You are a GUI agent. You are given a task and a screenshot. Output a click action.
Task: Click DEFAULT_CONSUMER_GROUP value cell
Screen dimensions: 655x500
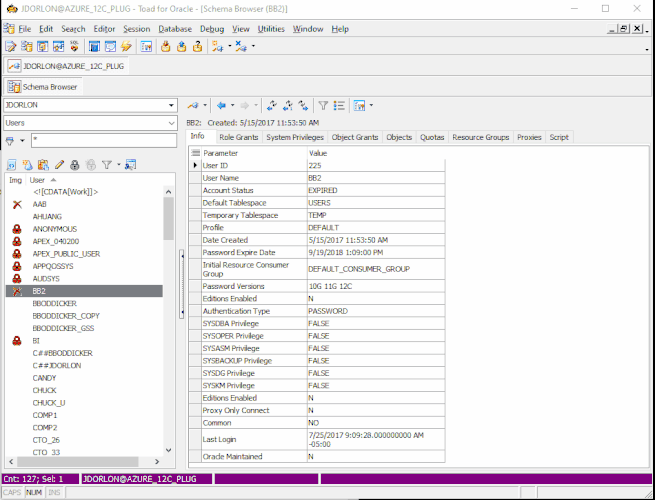(376, 269)
